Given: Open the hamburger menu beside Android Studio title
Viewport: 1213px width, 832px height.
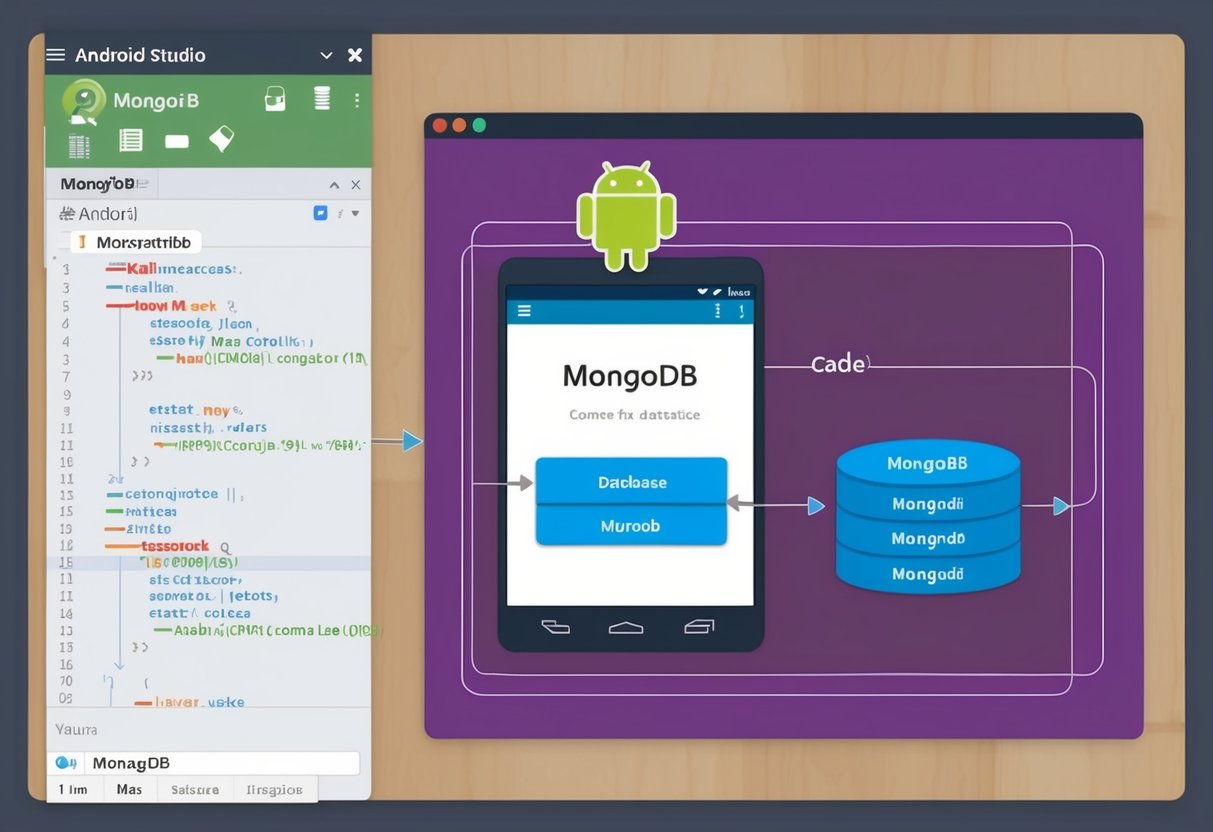Looking at the screenshot, I should click(x=56, y=55).
